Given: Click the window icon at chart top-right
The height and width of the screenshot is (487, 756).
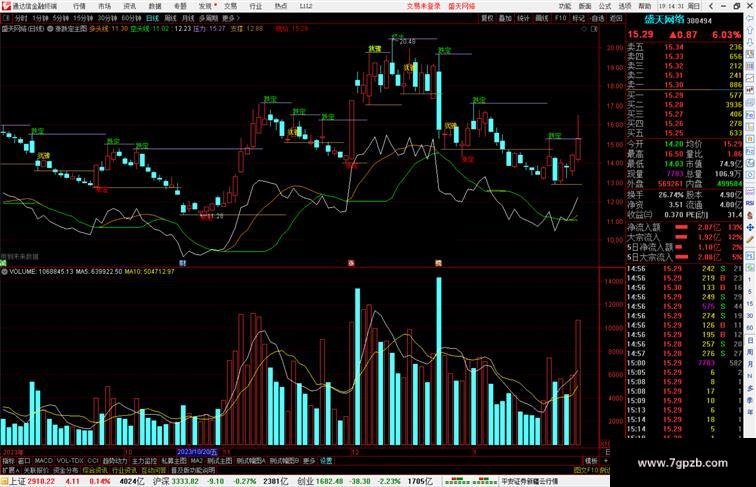Looking at the screenshot, I should pyautogui.click(x=594, y=29).
